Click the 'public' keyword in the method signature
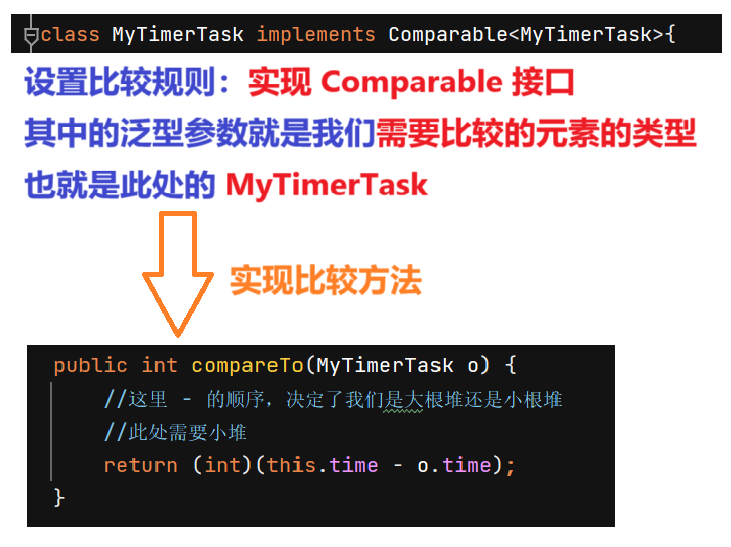 (90, 365)
